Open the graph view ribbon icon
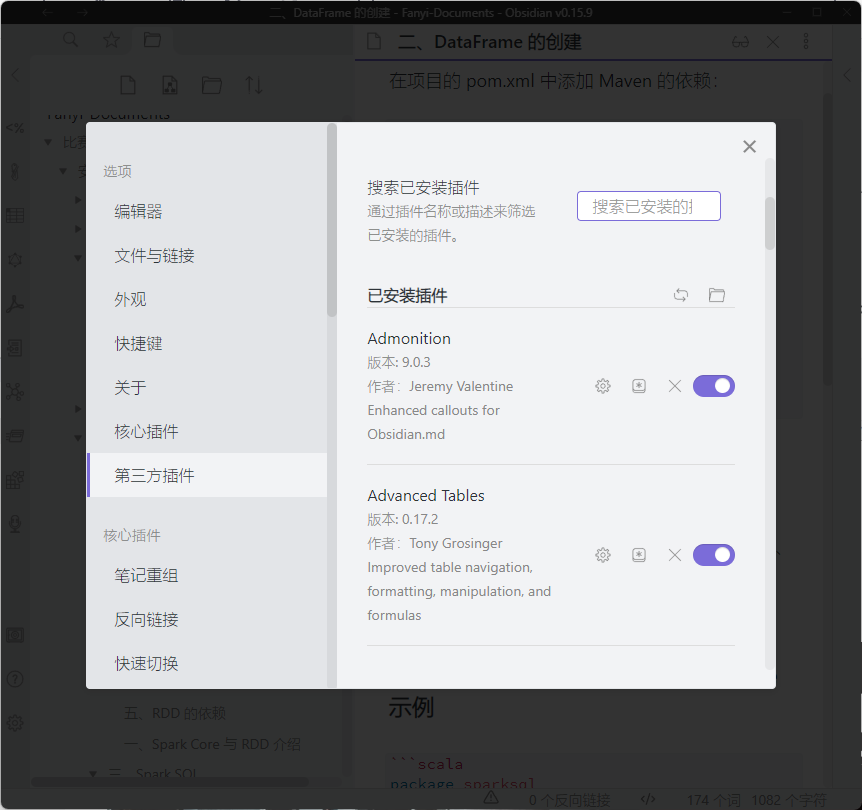This screenshot has height=810, width=862. (15, 392)
